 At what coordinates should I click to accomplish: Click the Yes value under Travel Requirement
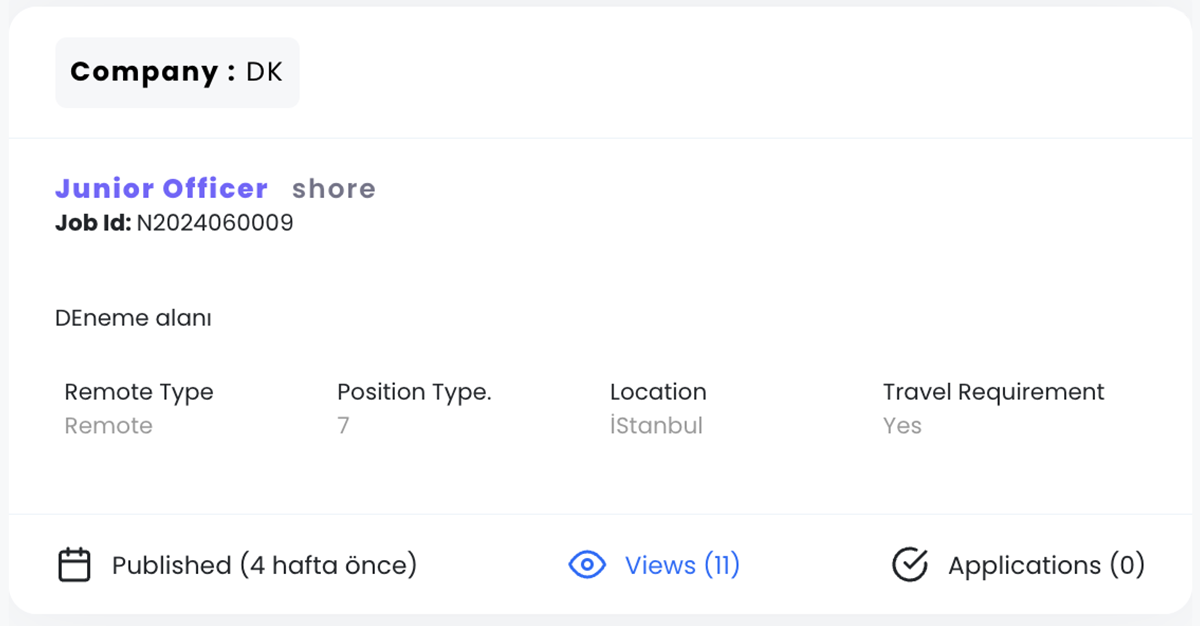[x=902, y=426]
